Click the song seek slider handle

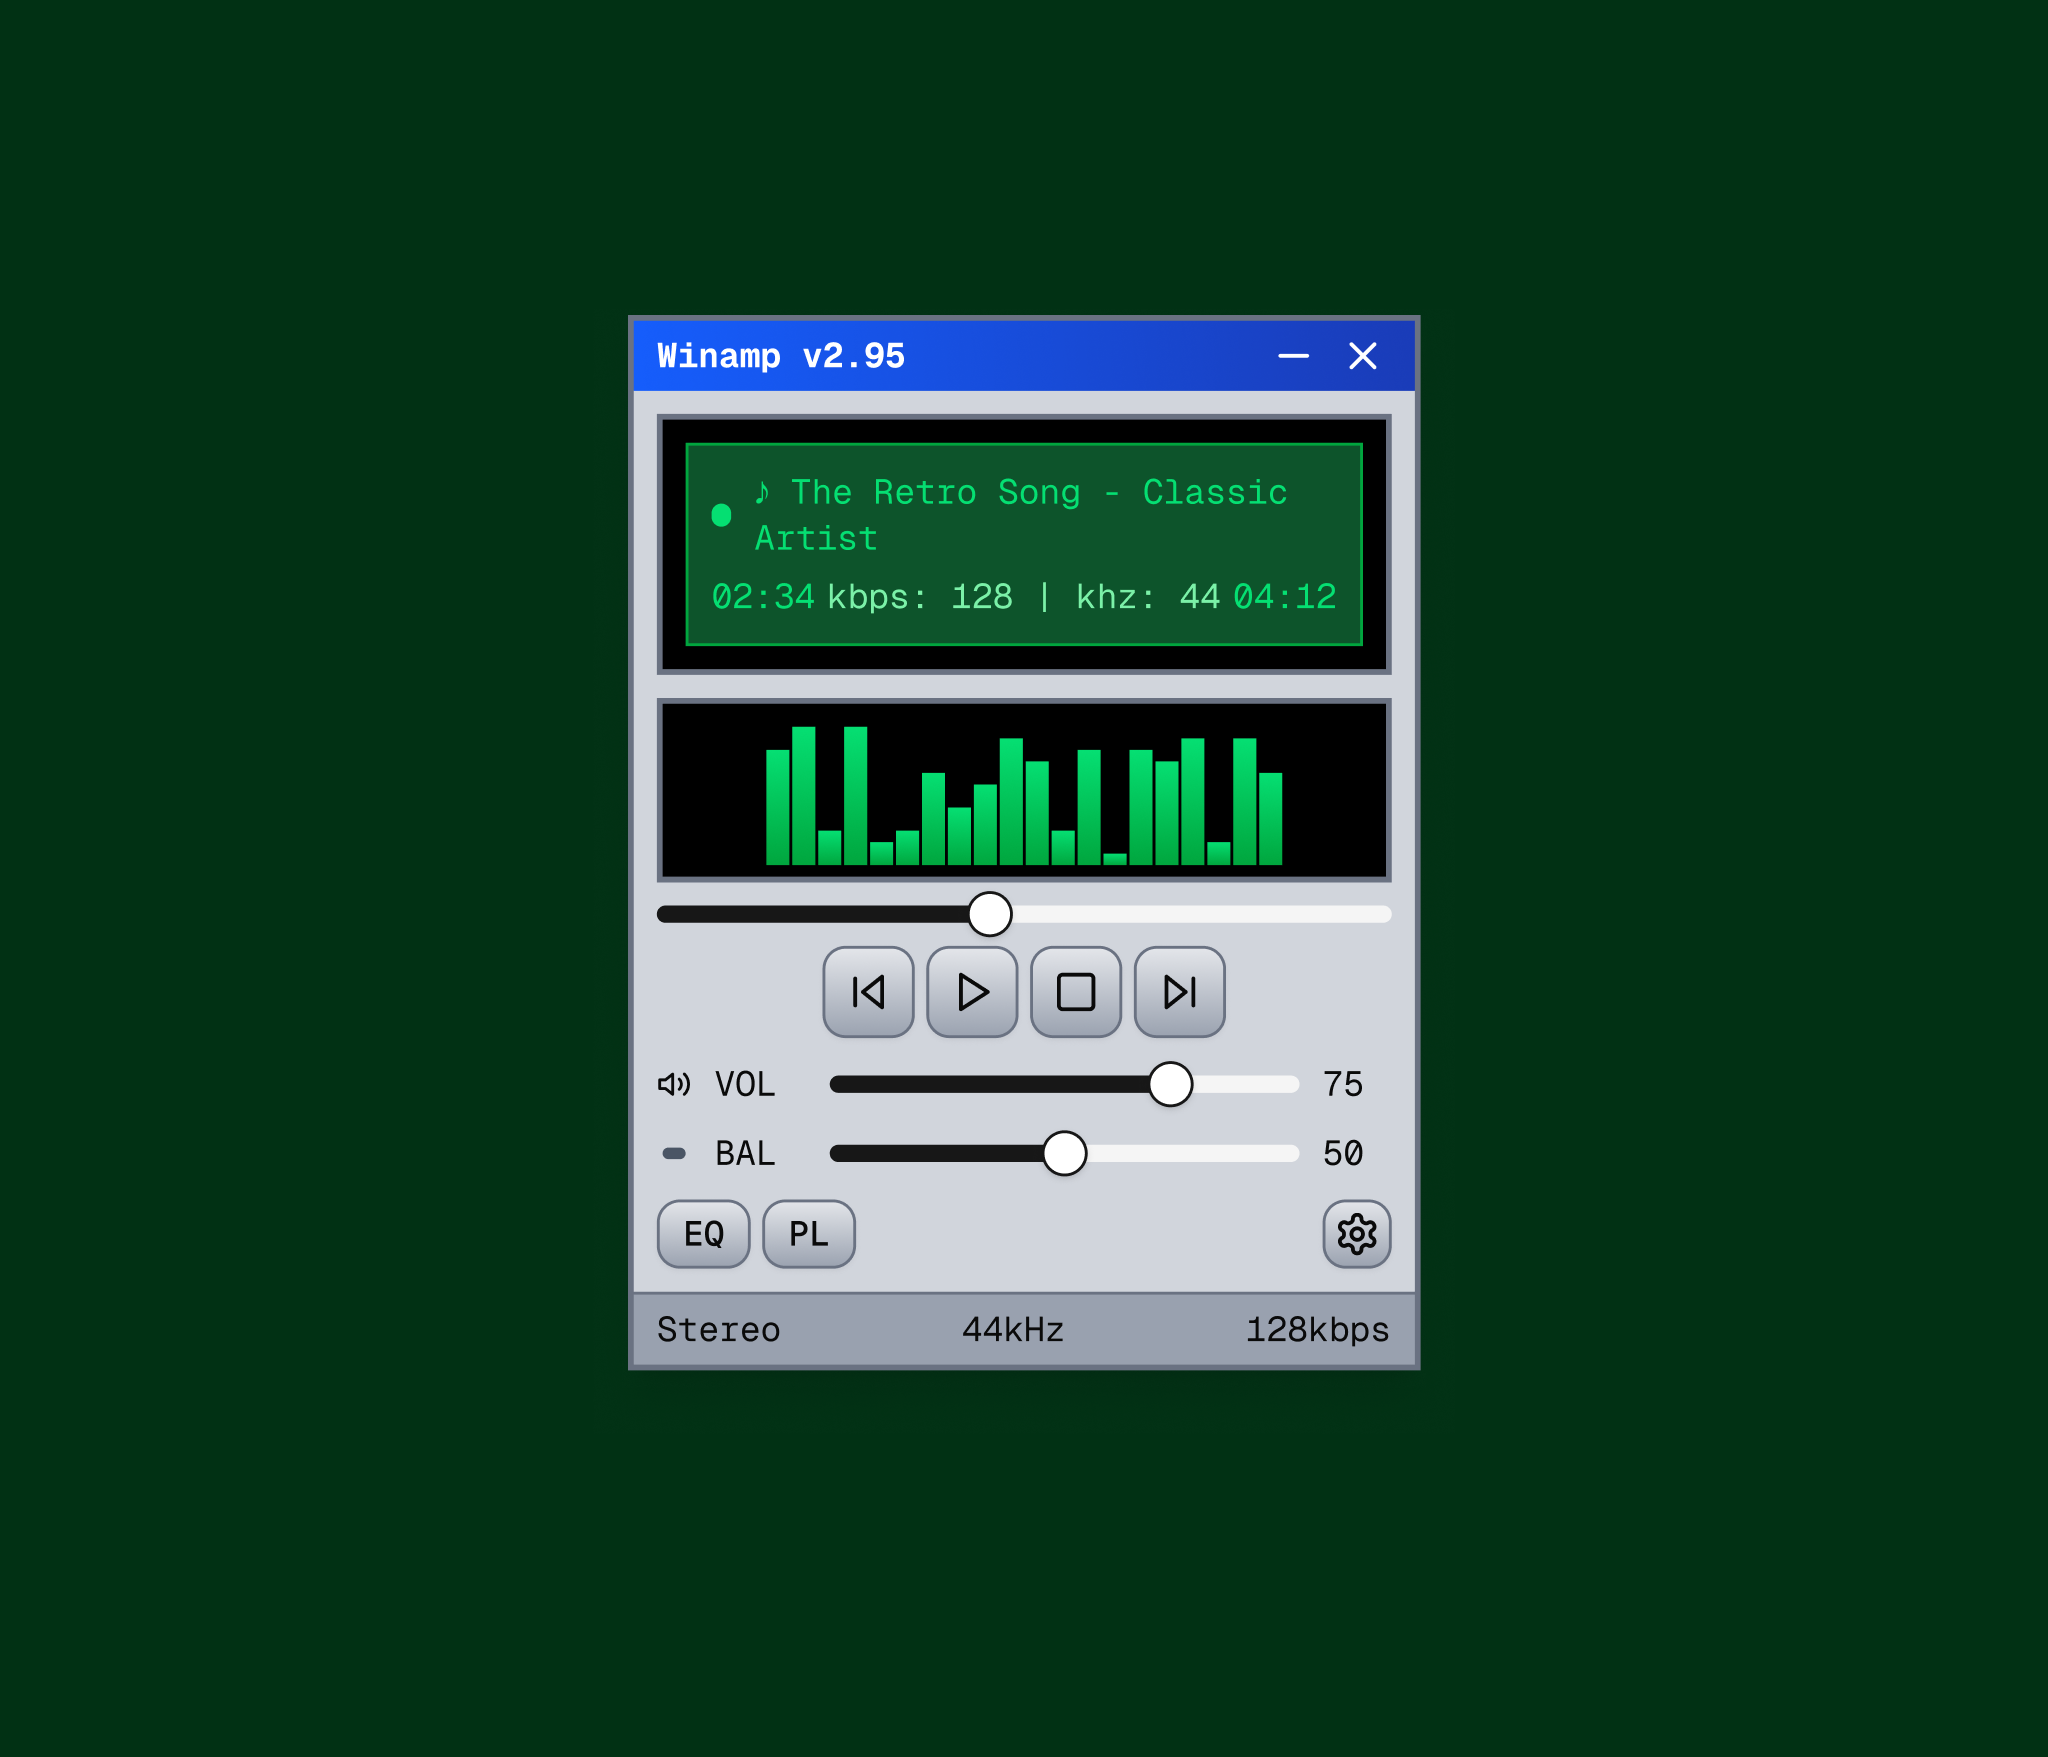(x=990, y=914)
